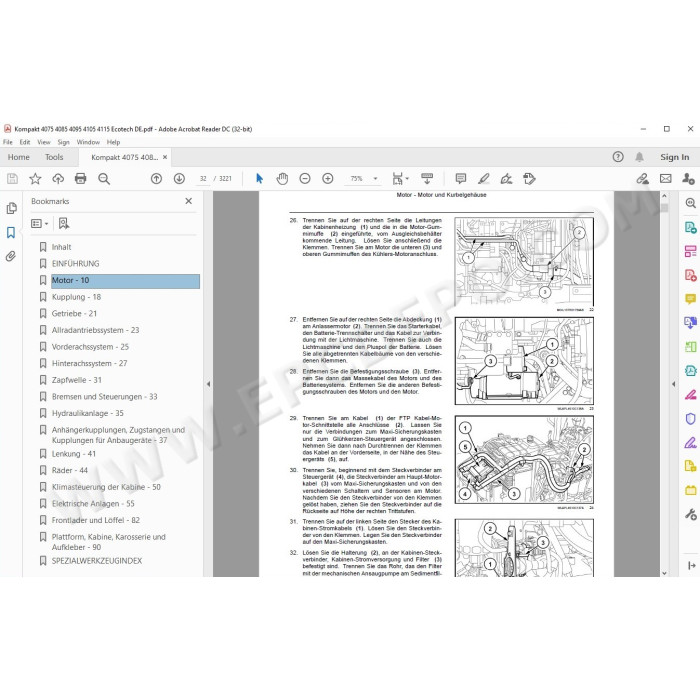Screen dimensions: 700x700
Task: Open the right pane search tool
Action: coord(691,203)
